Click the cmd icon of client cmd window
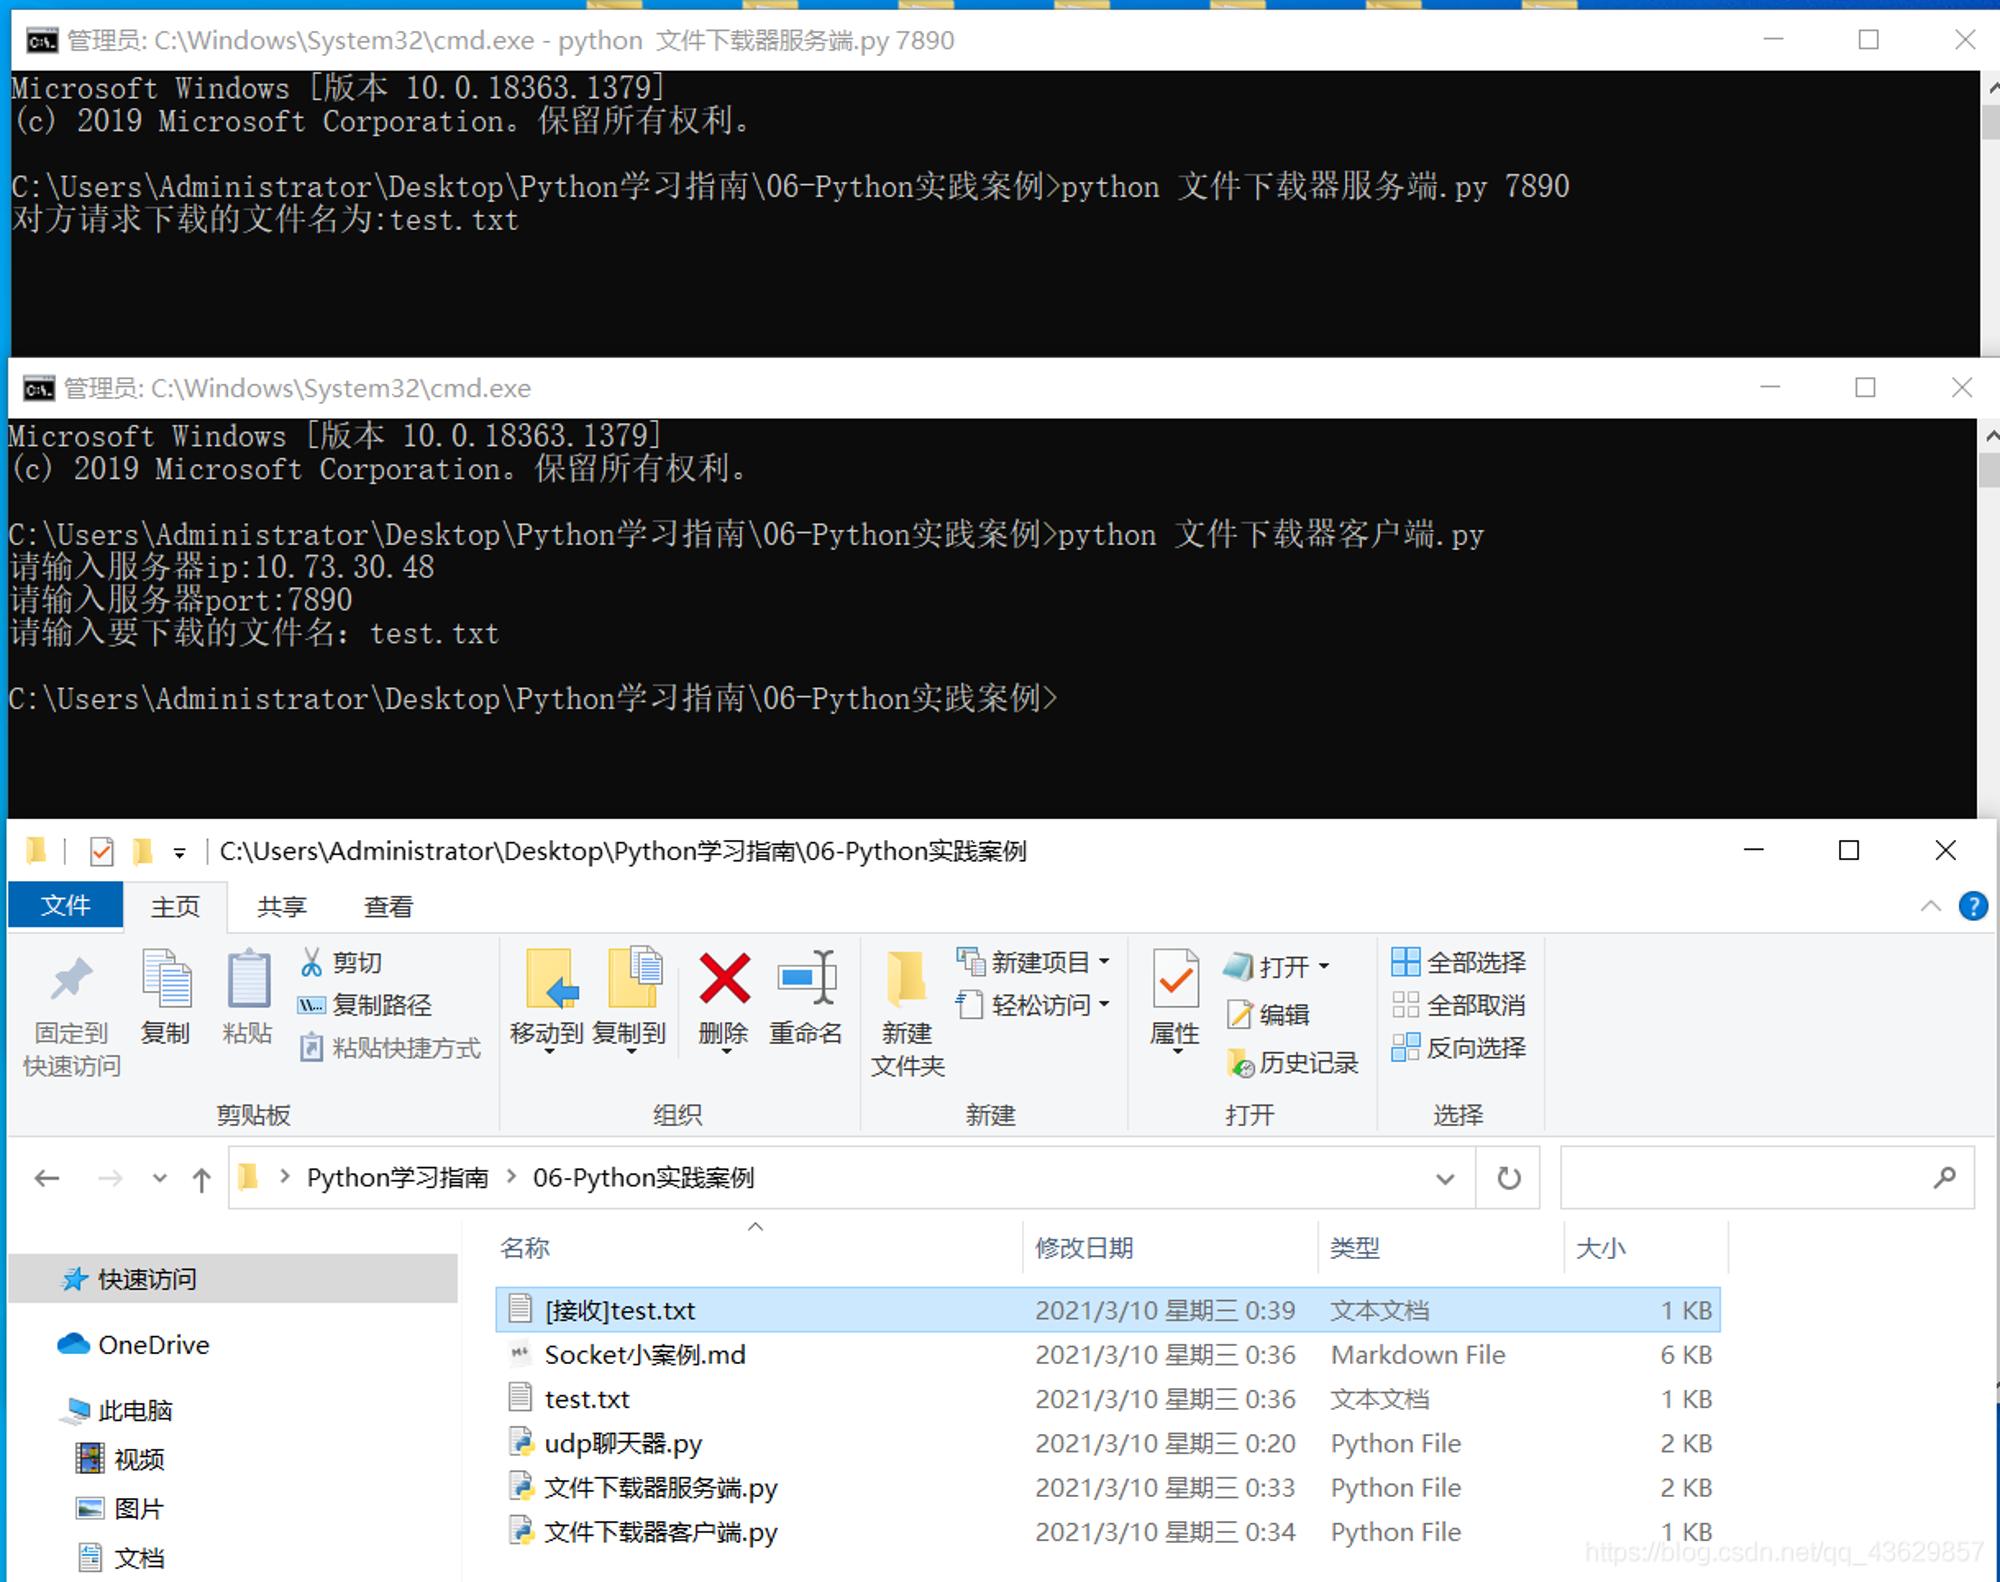2000x1582 pixels. 39,388
